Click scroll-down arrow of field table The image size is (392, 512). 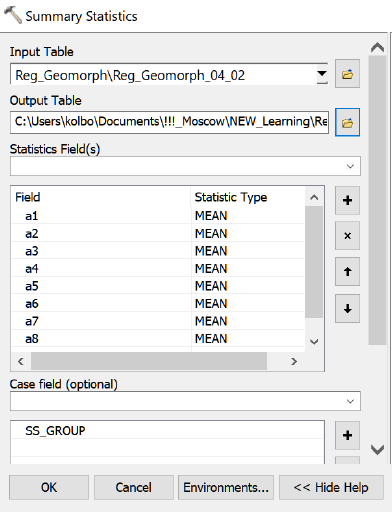(314, 341)
